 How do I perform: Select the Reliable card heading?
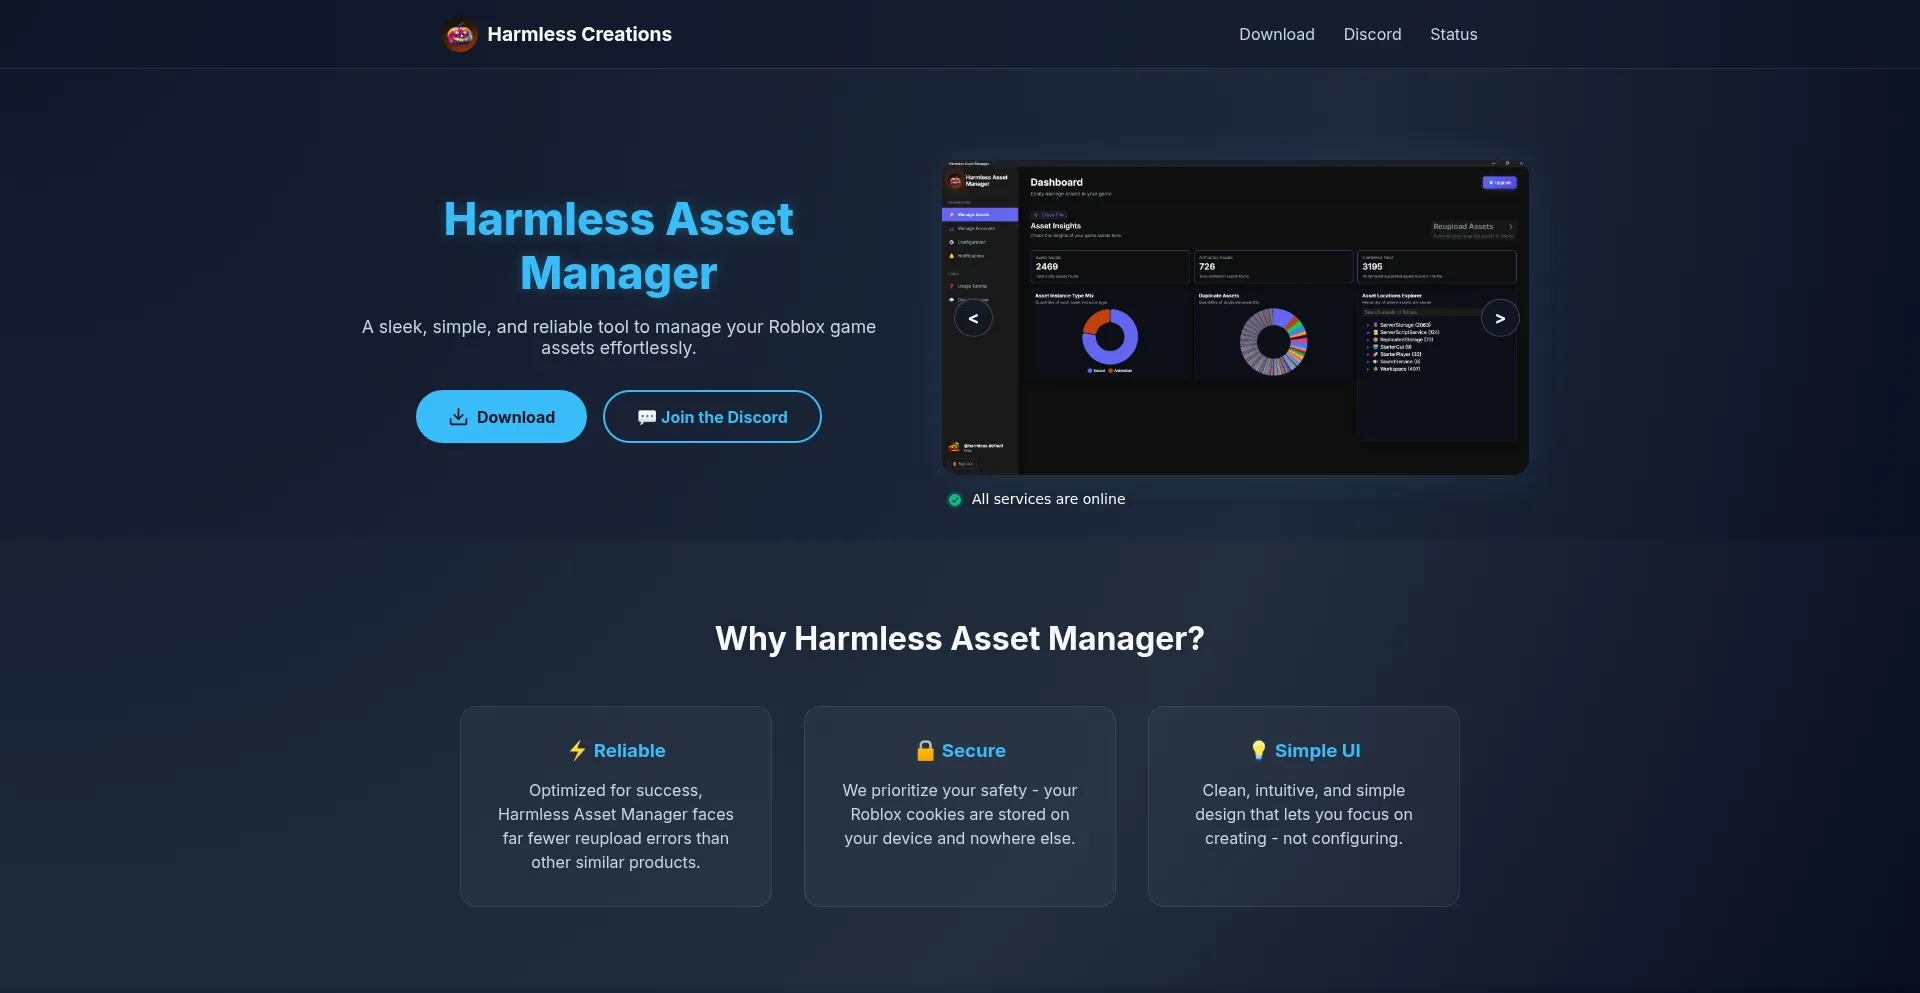[616, 751]
